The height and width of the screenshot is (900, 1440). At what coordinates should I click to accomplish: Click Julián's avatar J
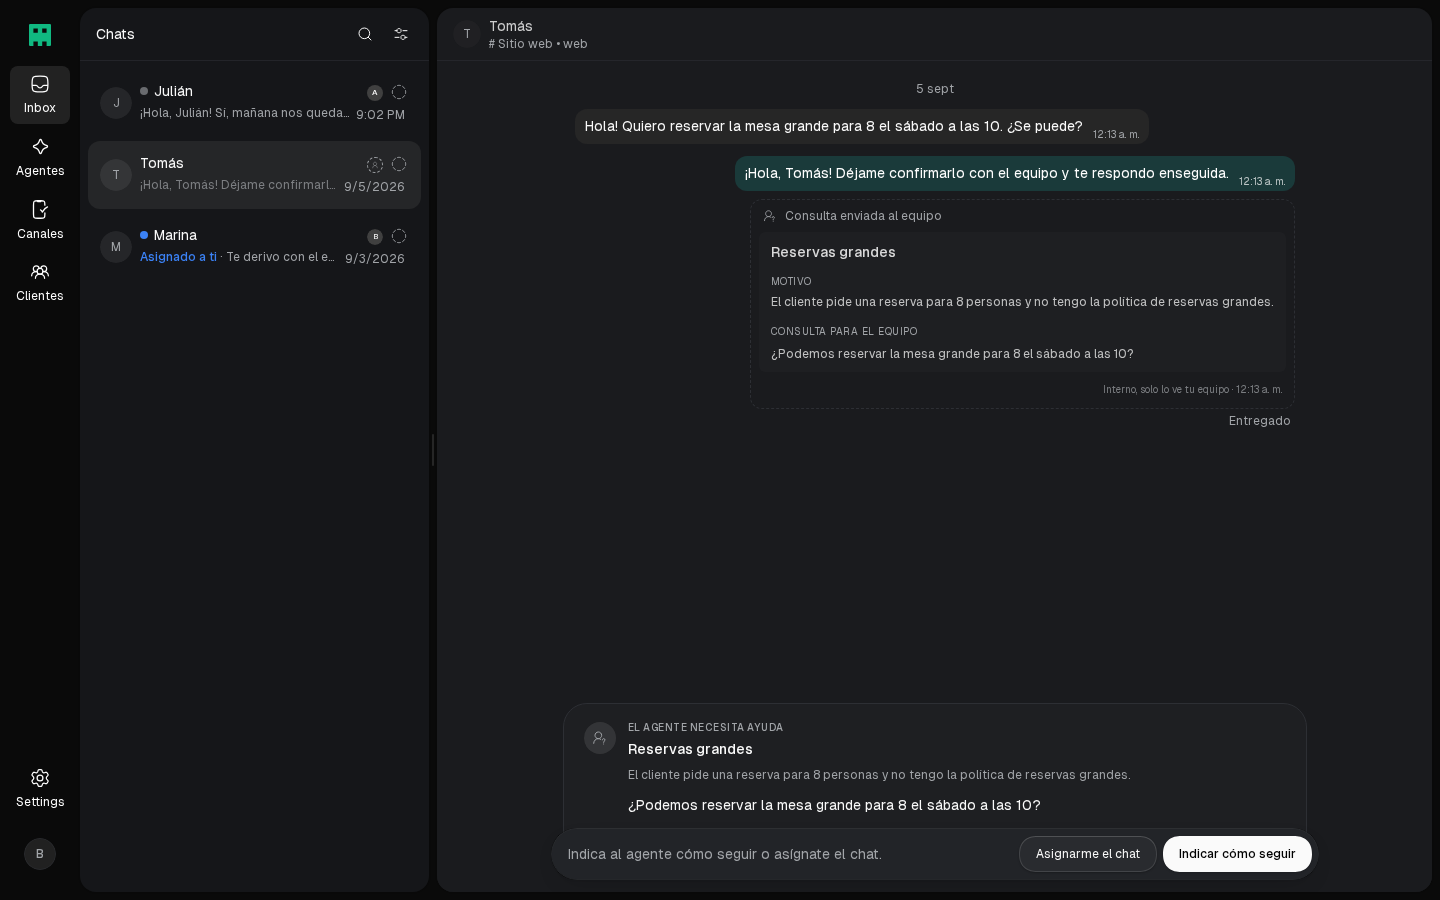(x=116, y=103)
